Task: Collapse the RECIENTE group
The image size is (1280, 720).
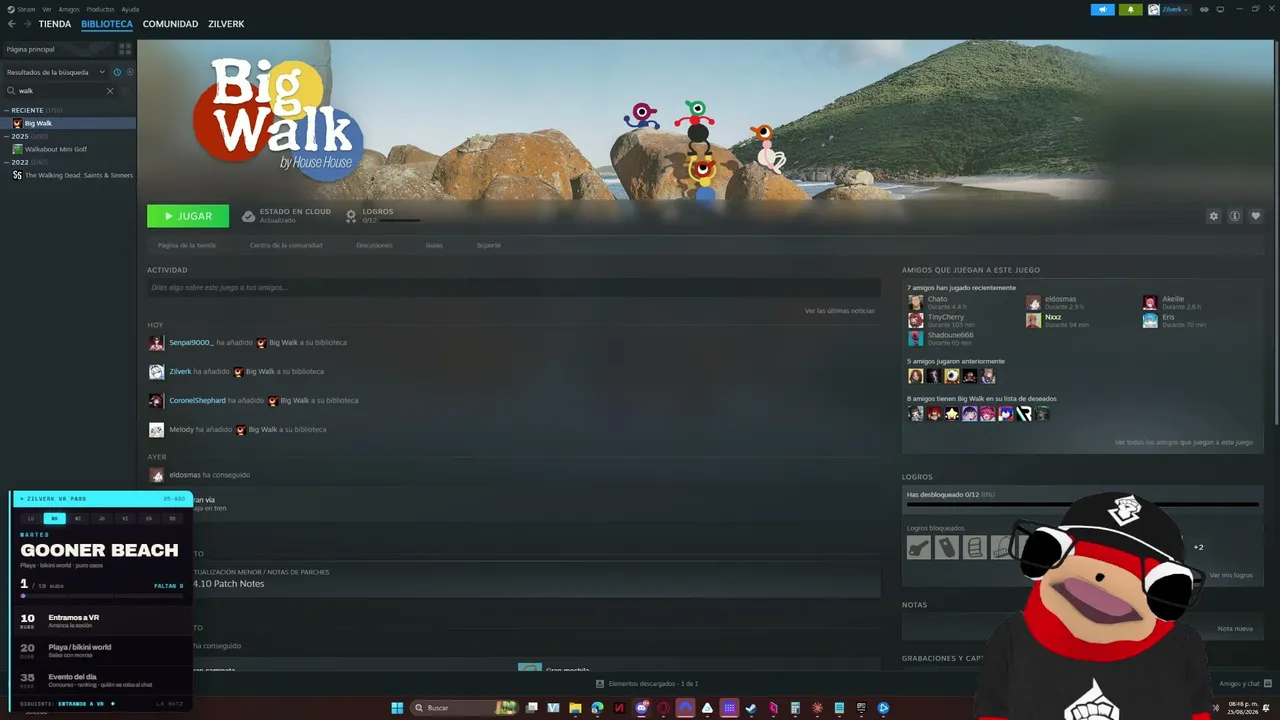Action: (x=7, y=110)
